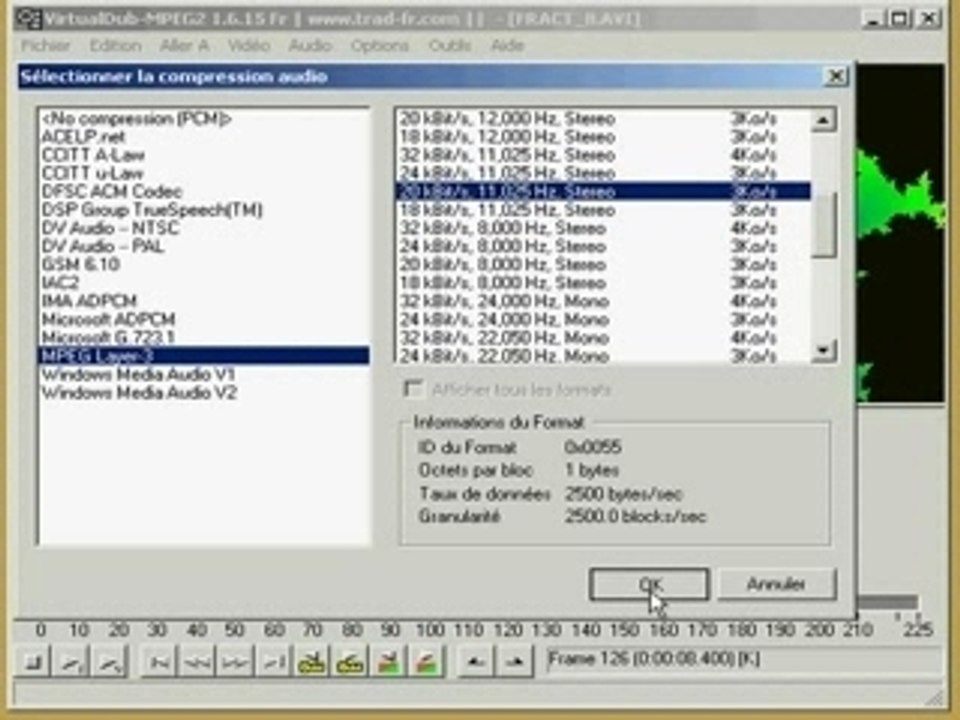Select DV Audio -- PAL codec
Screen dimensions: 960x720
204,247
